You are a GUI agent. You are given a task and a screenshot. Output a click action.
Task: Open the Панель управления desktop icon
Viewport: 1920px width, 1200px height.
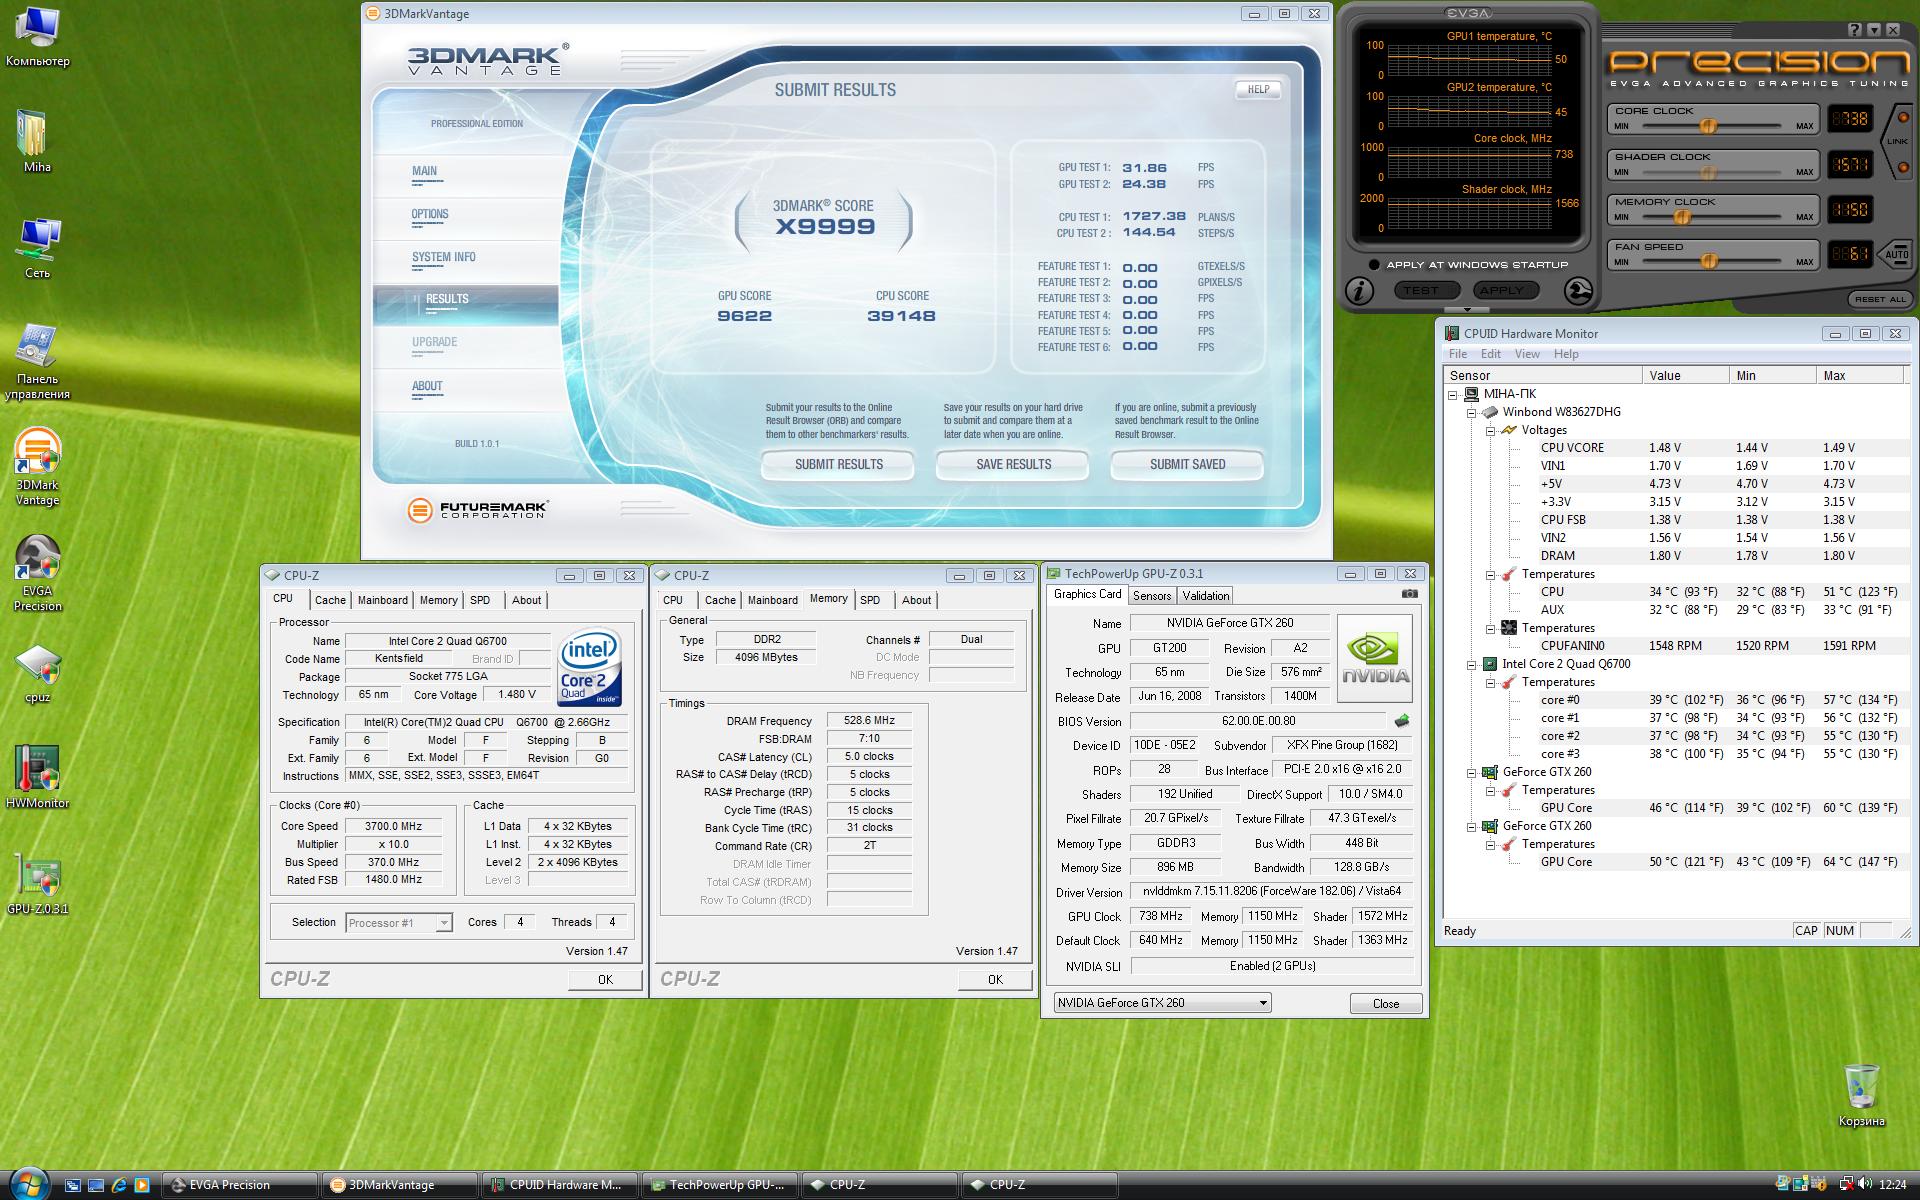[x=37, y=362]
